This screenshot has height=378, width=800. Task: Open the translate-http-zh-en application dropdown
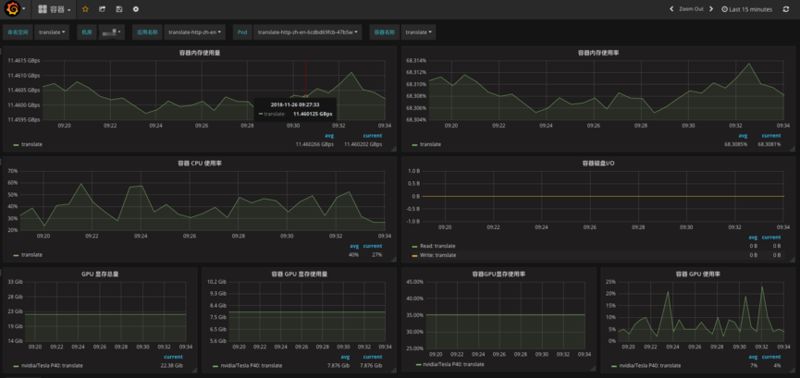[x=196, y=32]
